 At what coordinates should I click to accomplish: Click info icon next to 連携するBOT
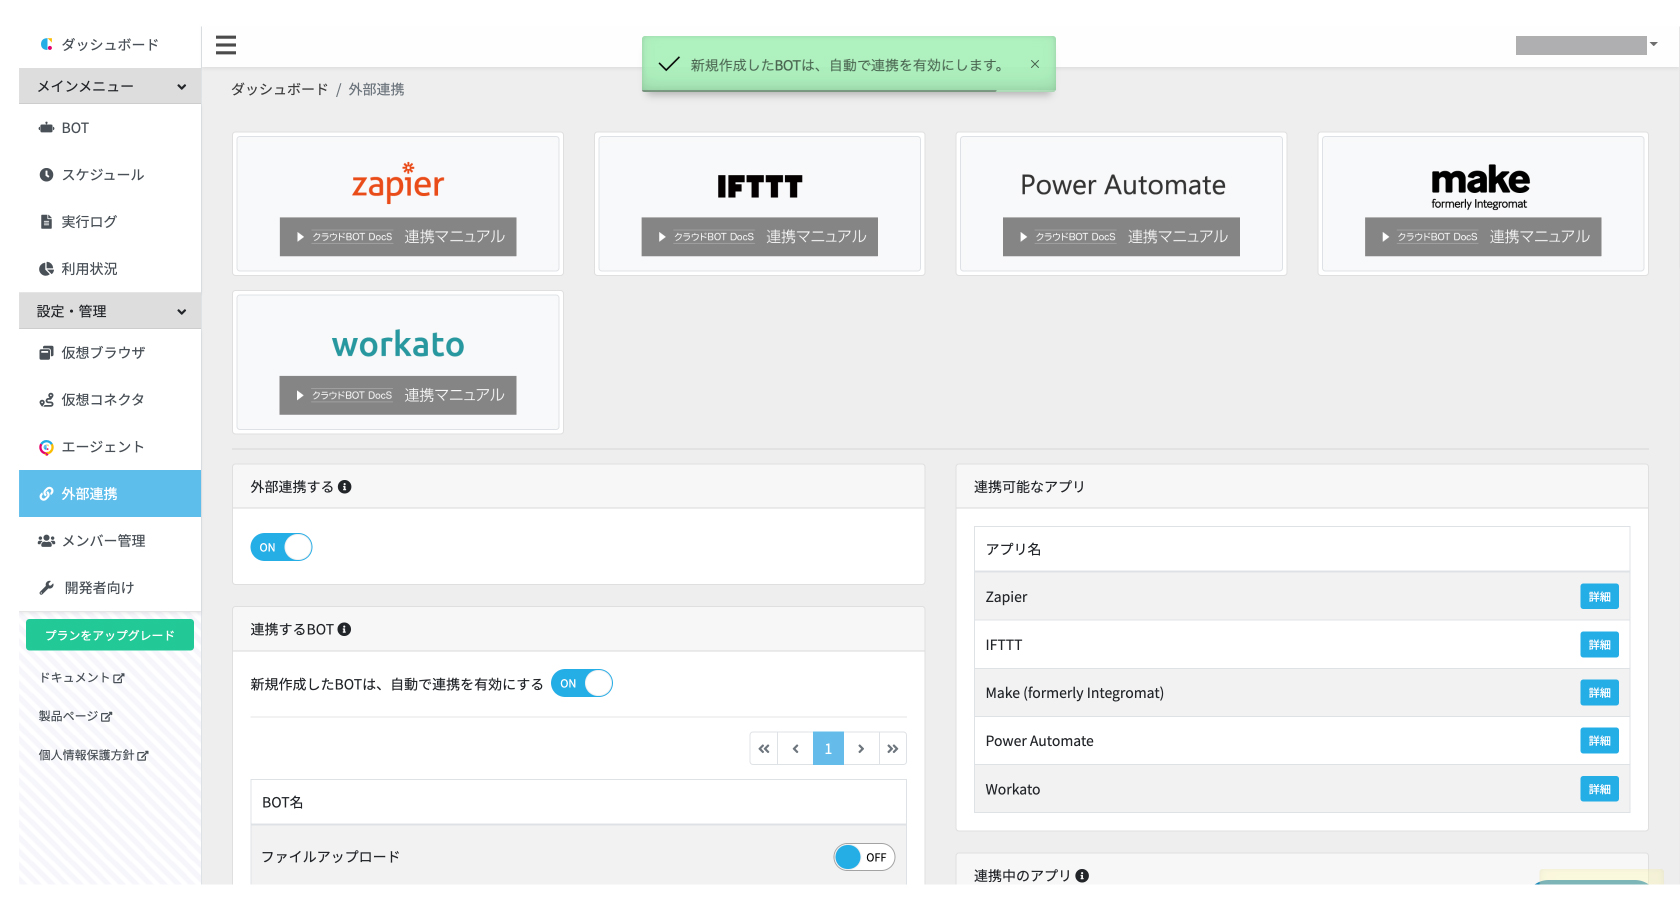pos(345,629)
